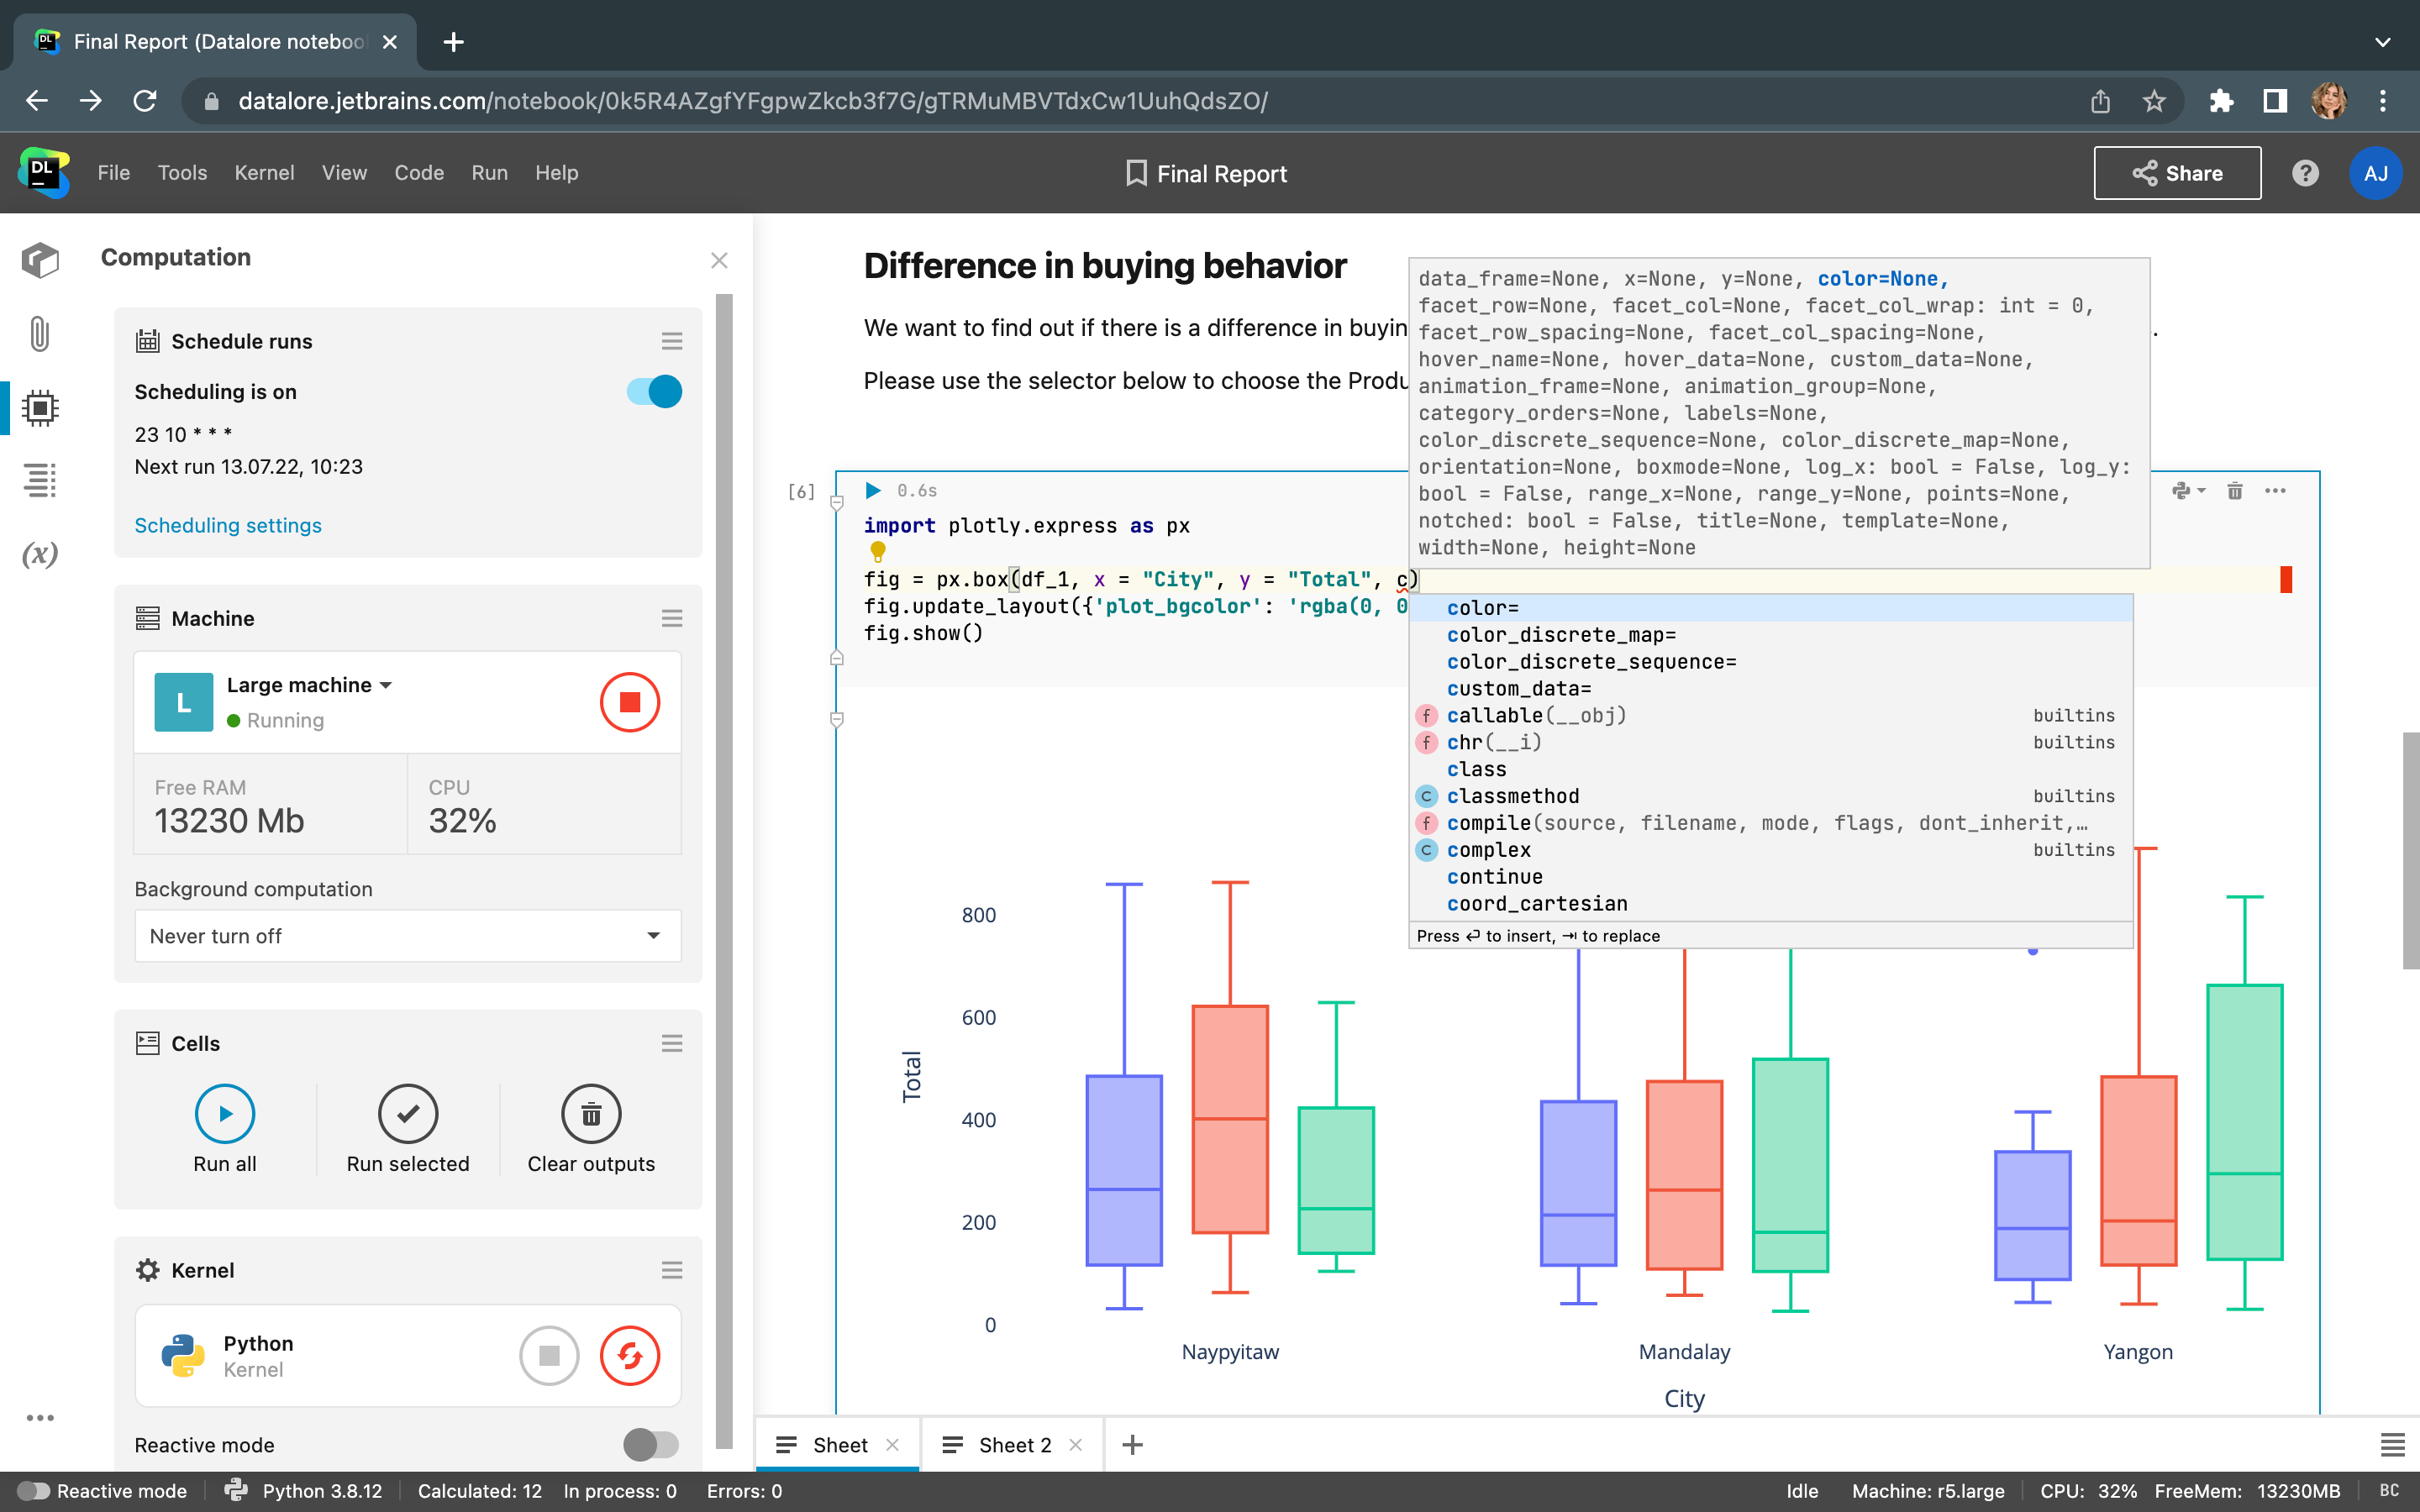2420x1512 pixels.
Task: Run all cells in the notebook
Action: 225,1113
